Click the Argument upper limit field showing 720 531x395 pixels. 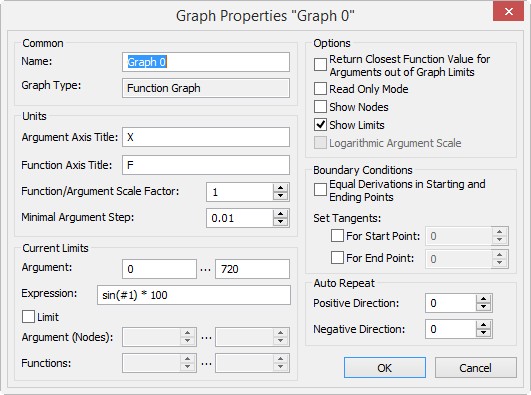click(x=252, y=269)
